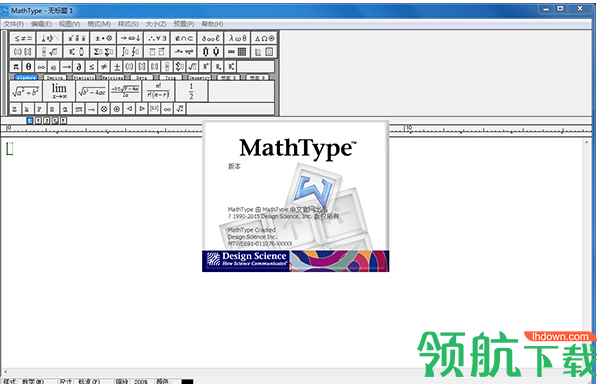The image size is (597, 384).
Task: Insert the right triangle ▷ symbol in bottom bar
Action: click(142, 109)
